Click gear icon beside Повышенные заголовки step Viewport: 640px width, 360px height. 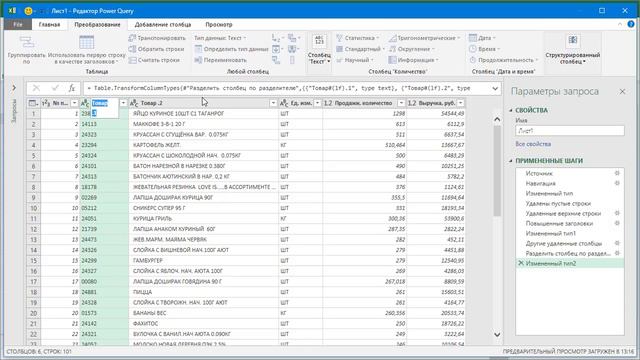pos(617,223)
